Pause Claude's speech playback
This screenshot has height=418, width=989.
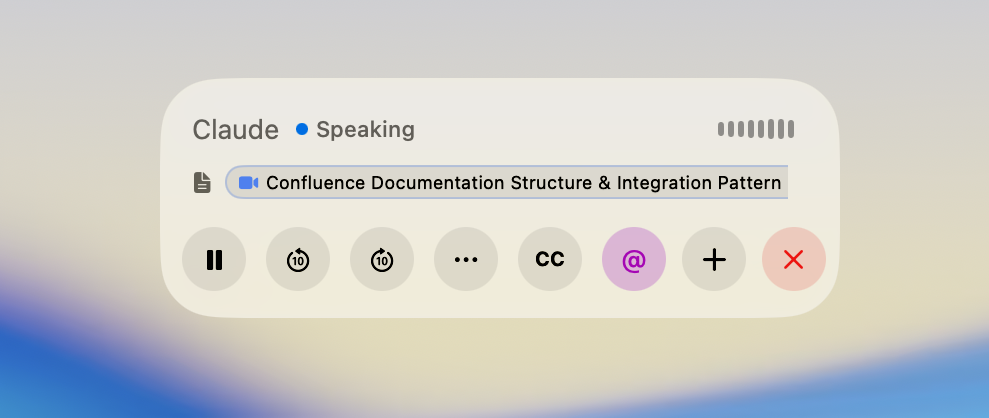tap(214, 260)
